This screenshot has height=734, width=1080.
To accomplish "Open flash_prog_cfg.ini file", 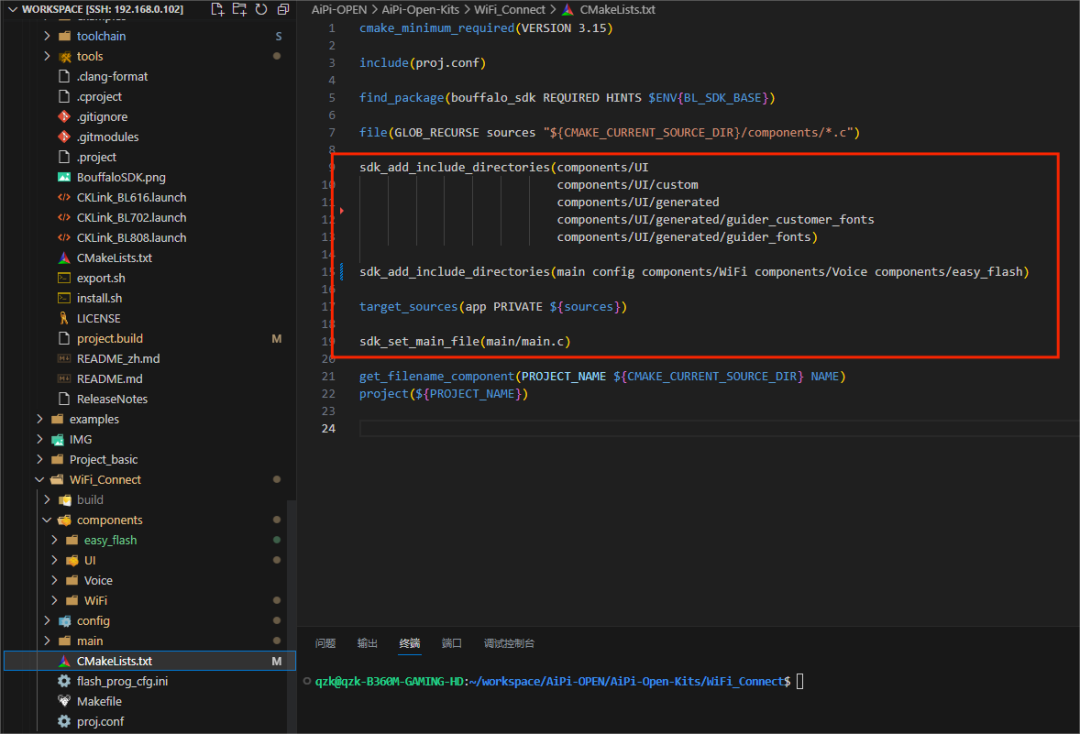I will click(122, 681).
